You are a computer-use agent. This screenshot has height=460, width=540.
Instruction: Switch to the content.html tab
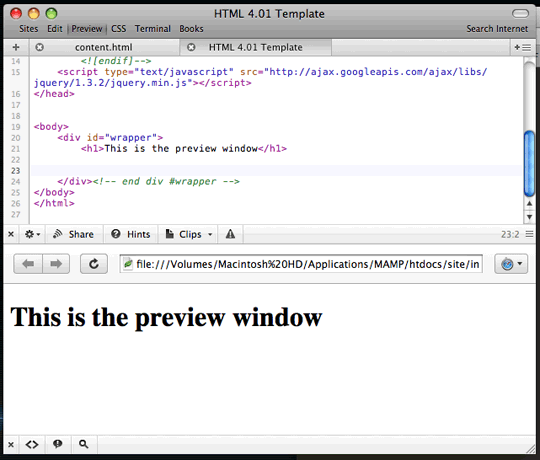[x=104, y=47]
